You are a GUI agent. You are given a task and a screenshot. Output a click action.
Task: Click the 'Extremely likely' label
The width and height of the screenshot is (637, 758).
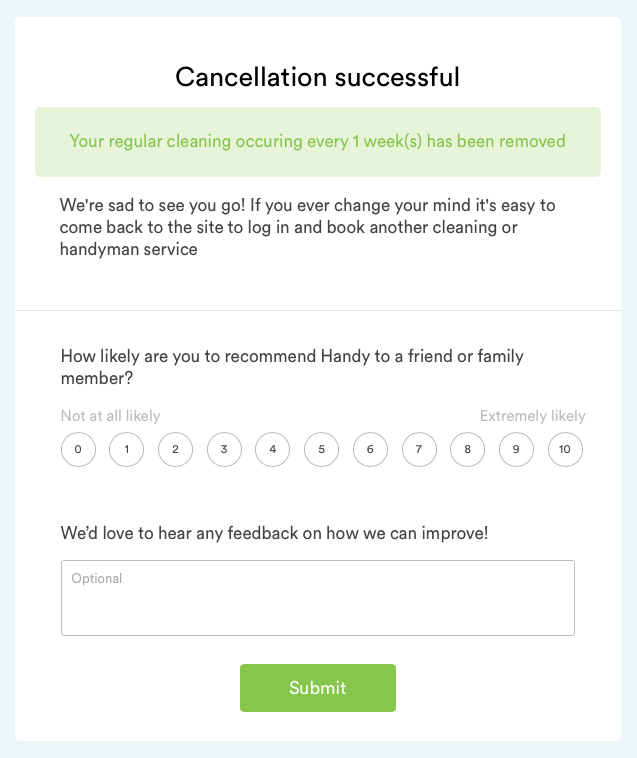pyautogui.click(x=533, y=416)
